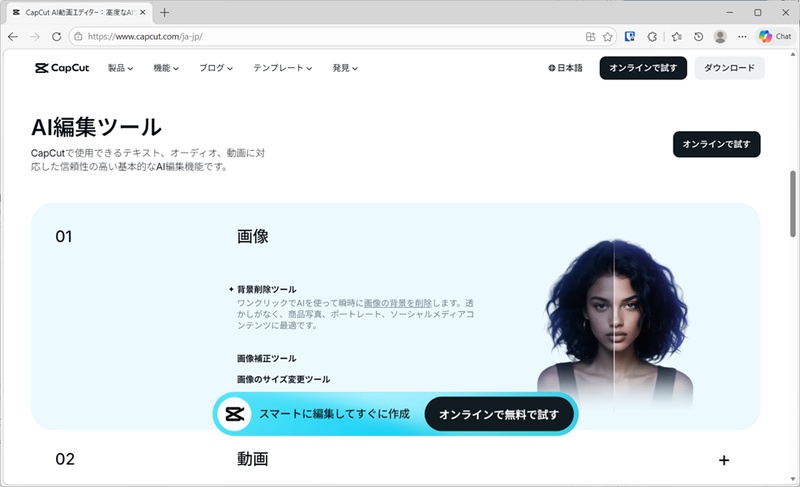Select 背景削除ツール item
This screenshot has width=800, height=487.
point(266,289)
